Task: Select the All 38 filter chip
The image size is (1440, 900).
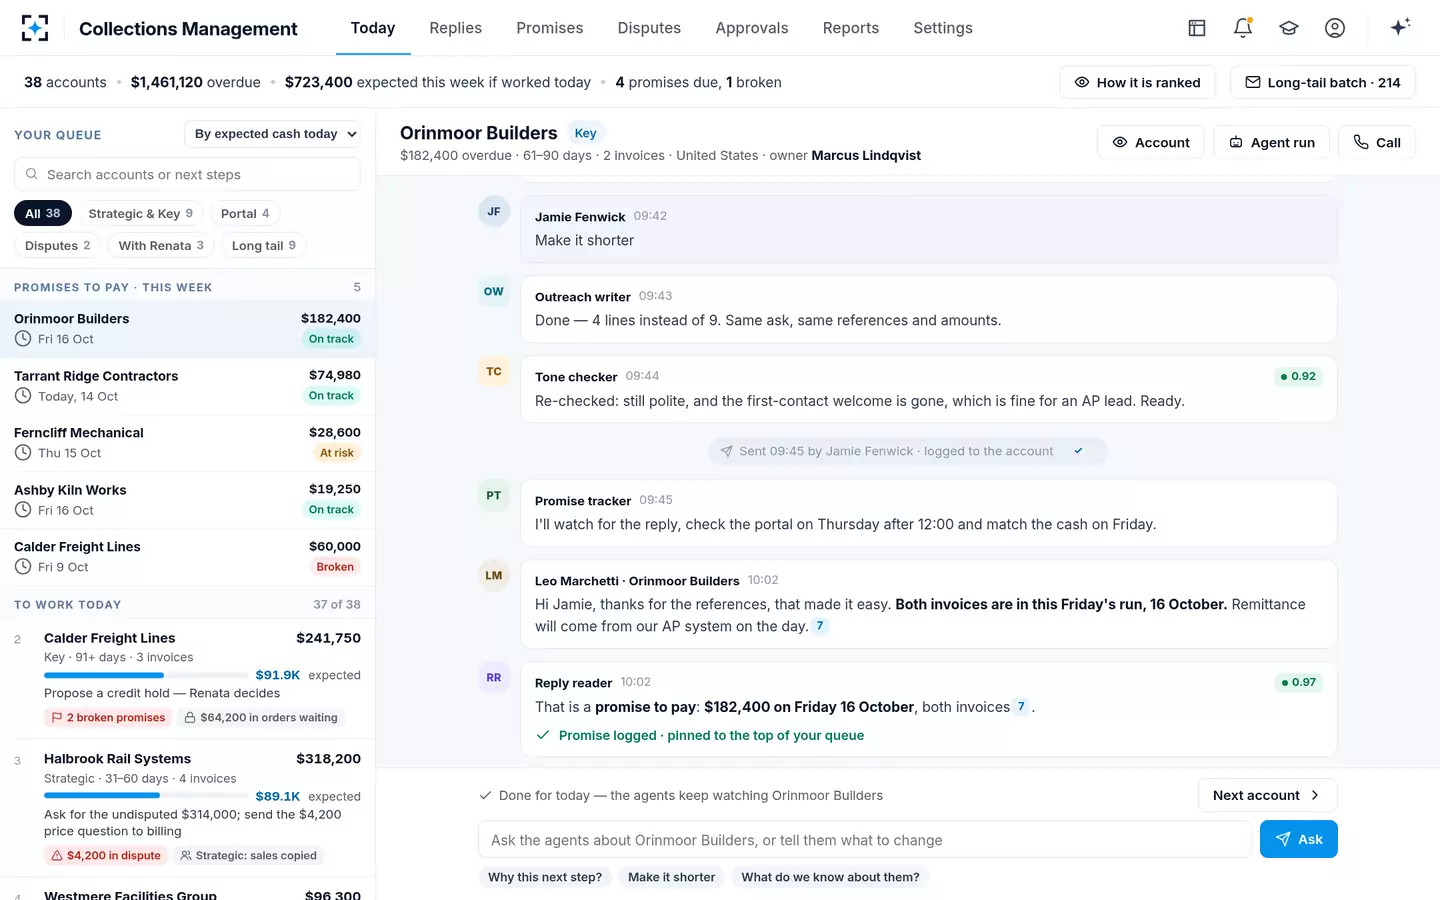Action: (43, 213)
